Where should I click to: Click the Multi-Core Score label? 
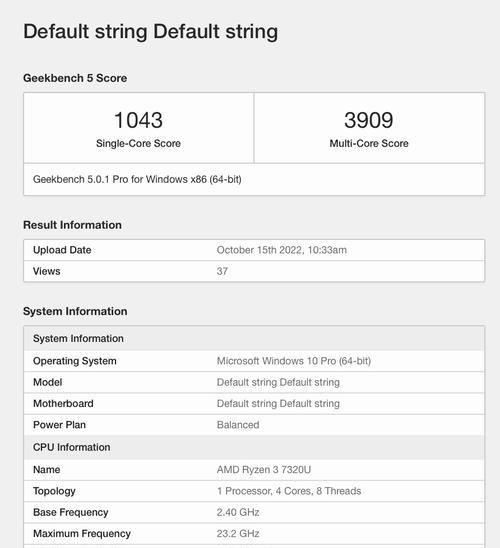pyautogui.click(x=369, y=143)
